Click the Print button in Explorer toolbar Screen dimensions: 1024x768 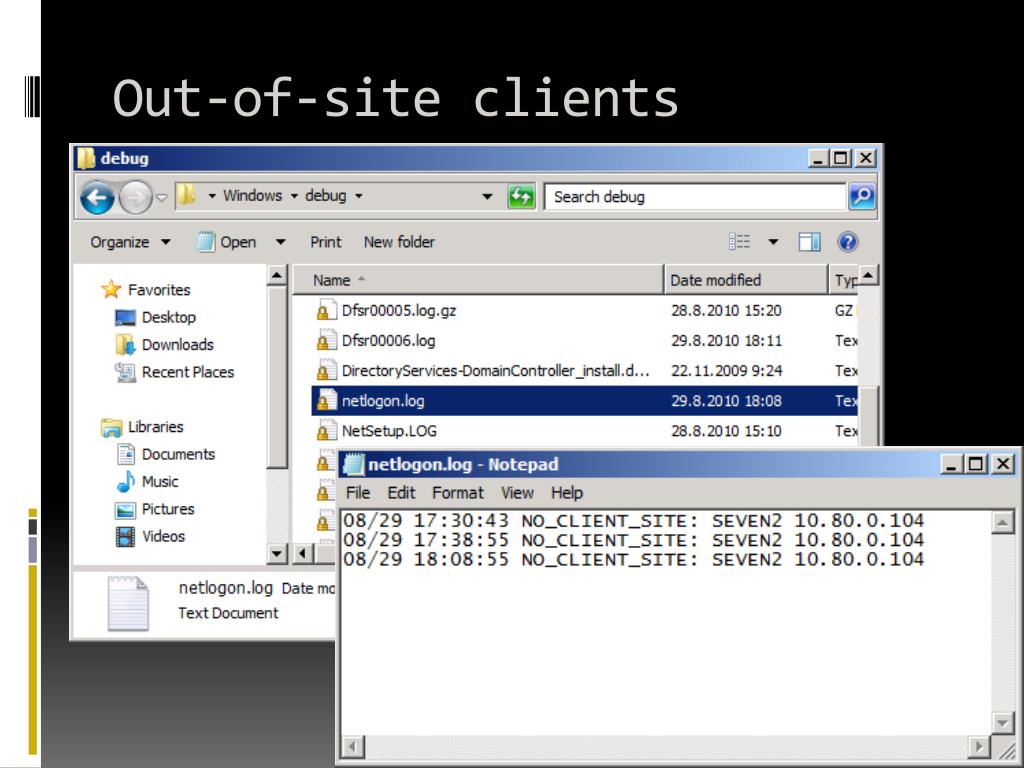[326, 242]
